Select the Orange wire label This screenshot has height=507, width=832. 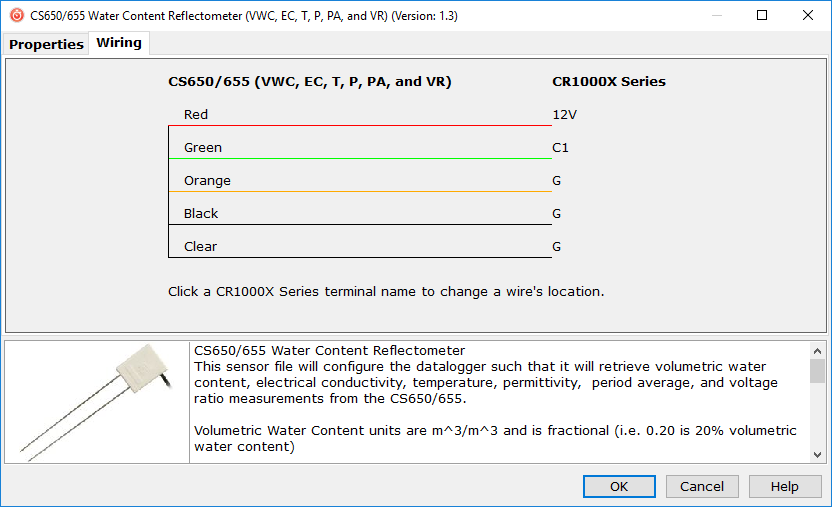click(x=207, y=180)
